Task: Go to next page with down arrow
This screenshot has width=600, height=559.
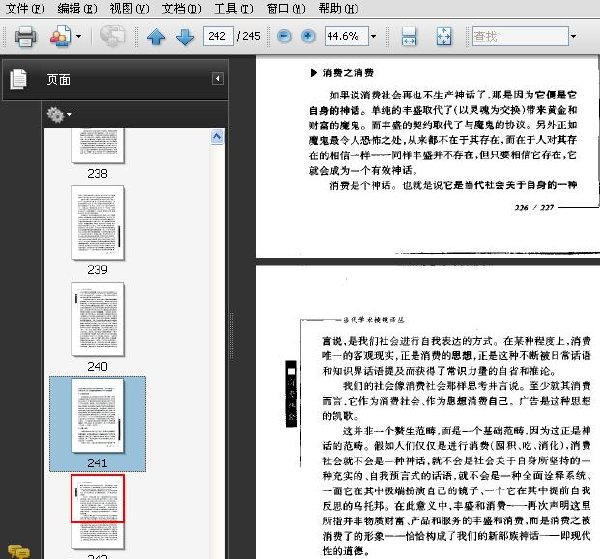Action: tap(185, 37)
